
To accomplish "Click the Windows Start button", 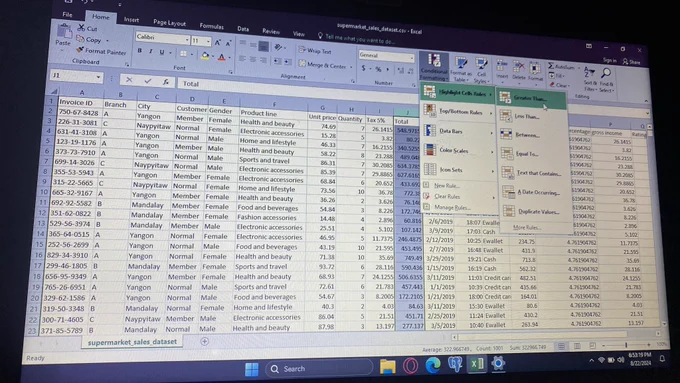I will [252, 369].
